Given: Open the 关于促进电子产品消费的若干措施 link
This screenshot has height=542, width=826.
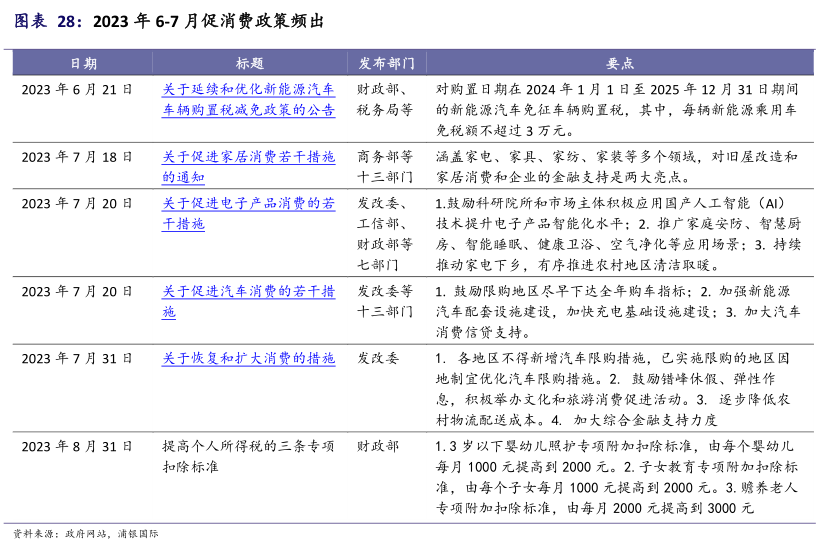Looking at the screenshot, I should (248, 214).
